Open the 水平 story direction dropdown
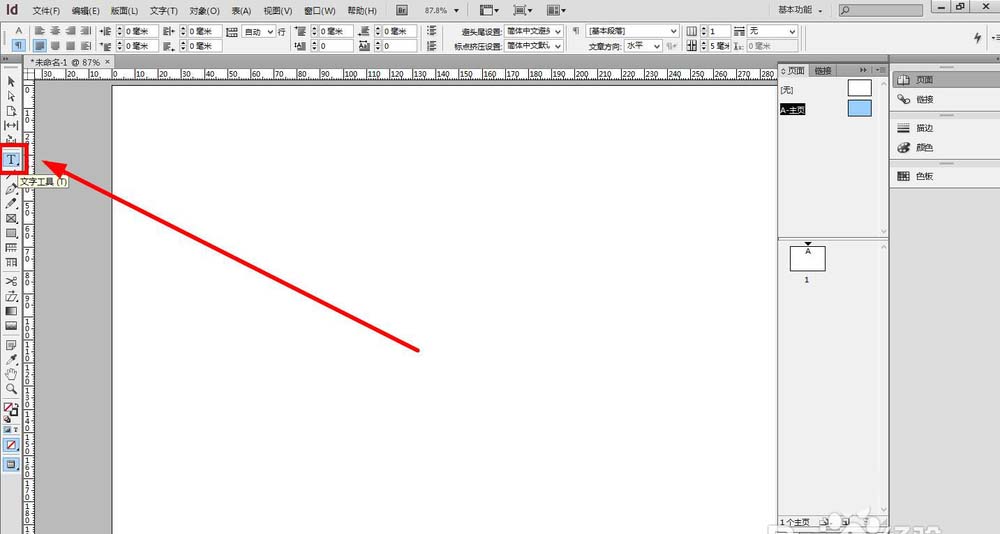 [643, 46]
